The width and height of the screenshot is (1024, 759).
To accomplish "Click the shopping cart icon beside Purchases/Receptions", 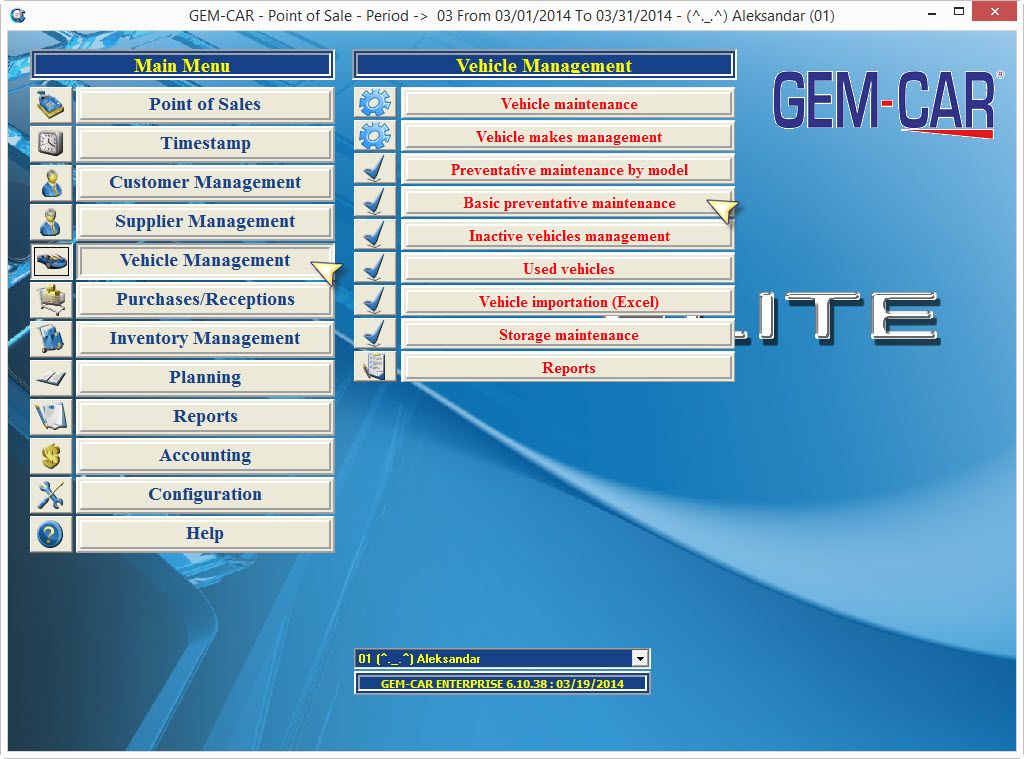I will pos(51,300).
